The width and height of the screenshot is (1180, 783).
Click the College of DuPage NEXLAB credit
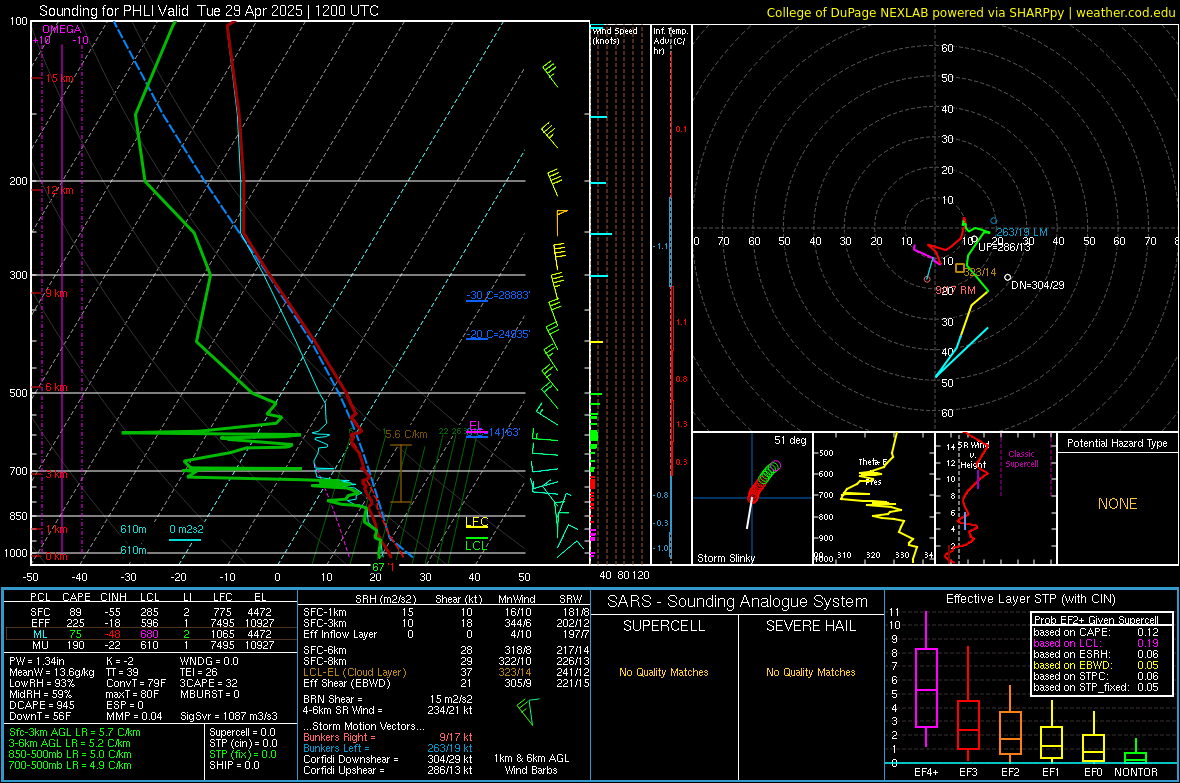tap(970, 12)
